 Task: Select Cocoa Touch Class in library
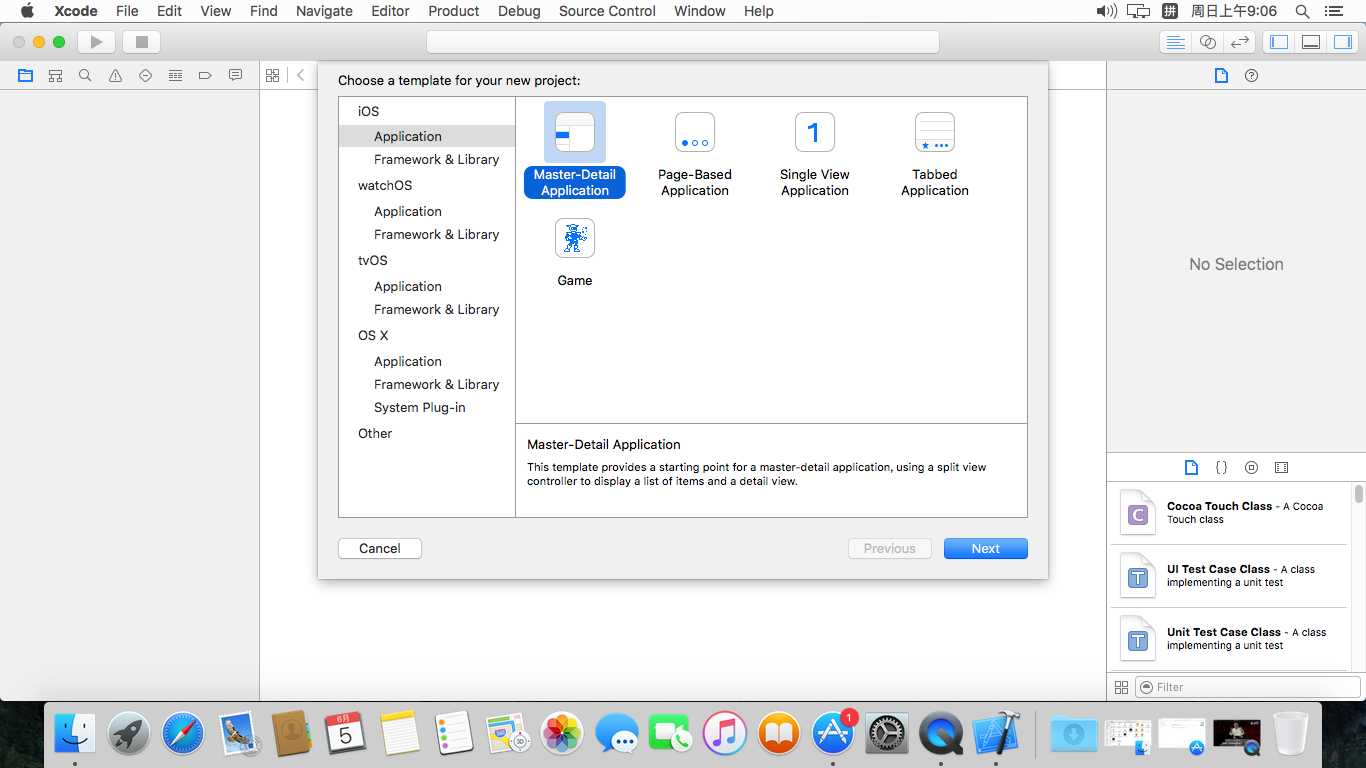click(x=1227, y=513)
